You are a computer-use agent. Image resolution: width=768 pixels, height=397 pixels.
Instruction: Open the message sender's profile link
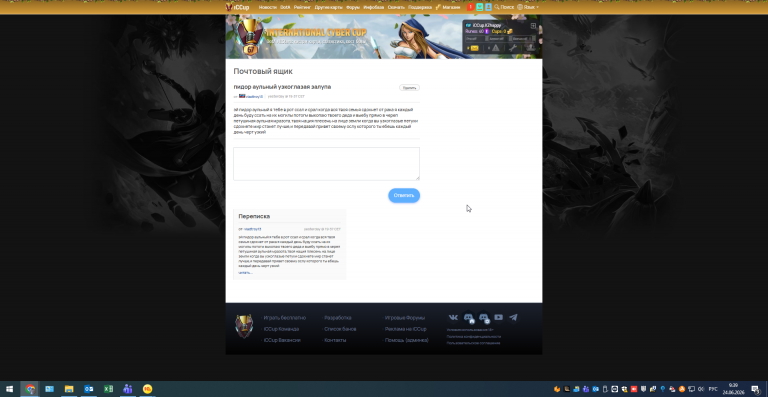tap(254, 96)
